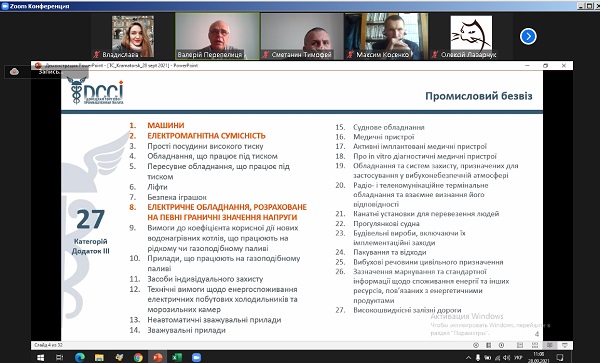Start Slide Show from status bar
The height and width of the screenshot is (363, 600).
tap(565, 345)
